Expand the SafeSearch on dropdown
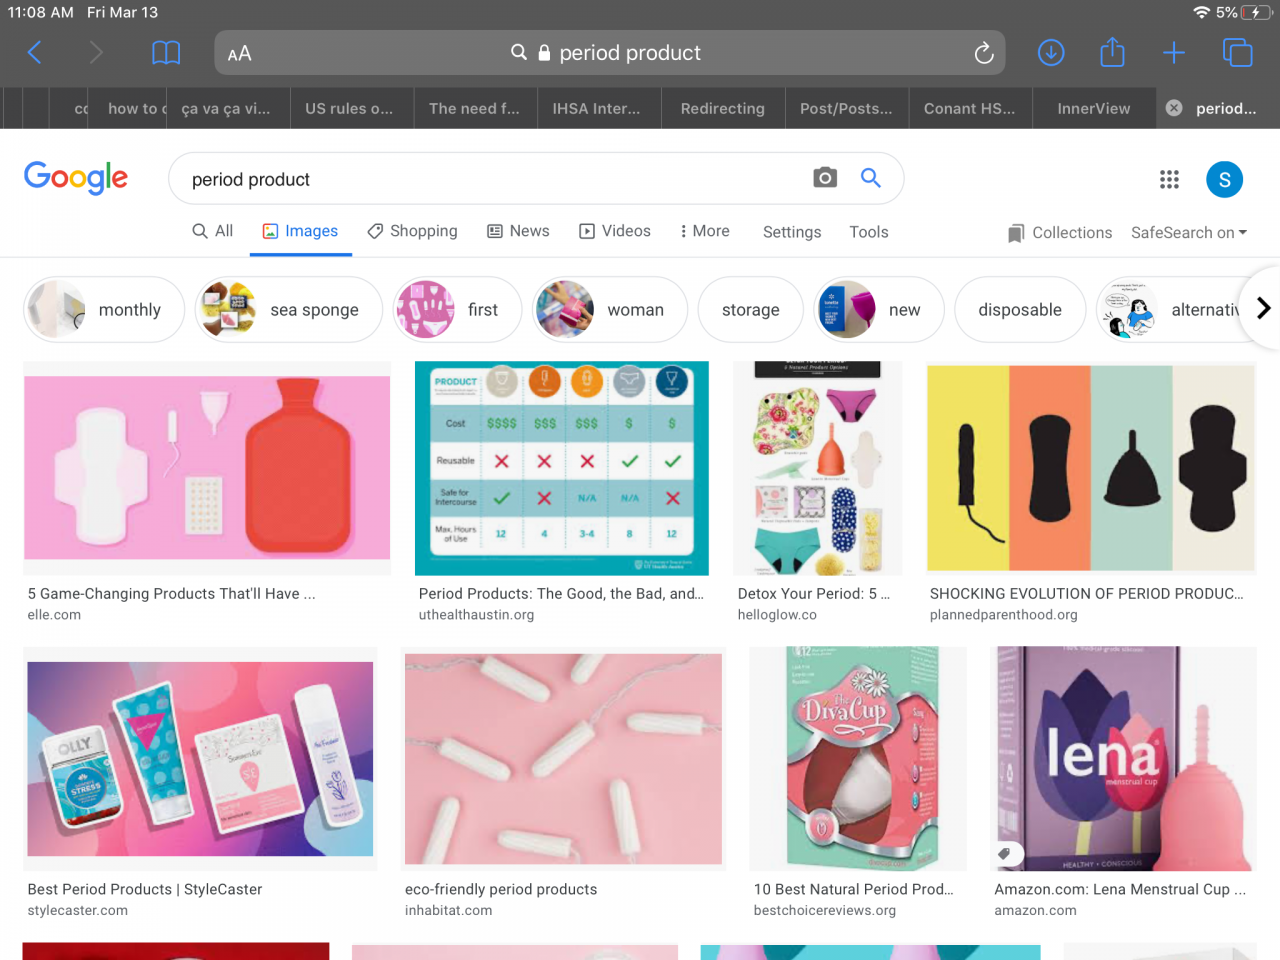1280x960 pixels. [1188, 232]
